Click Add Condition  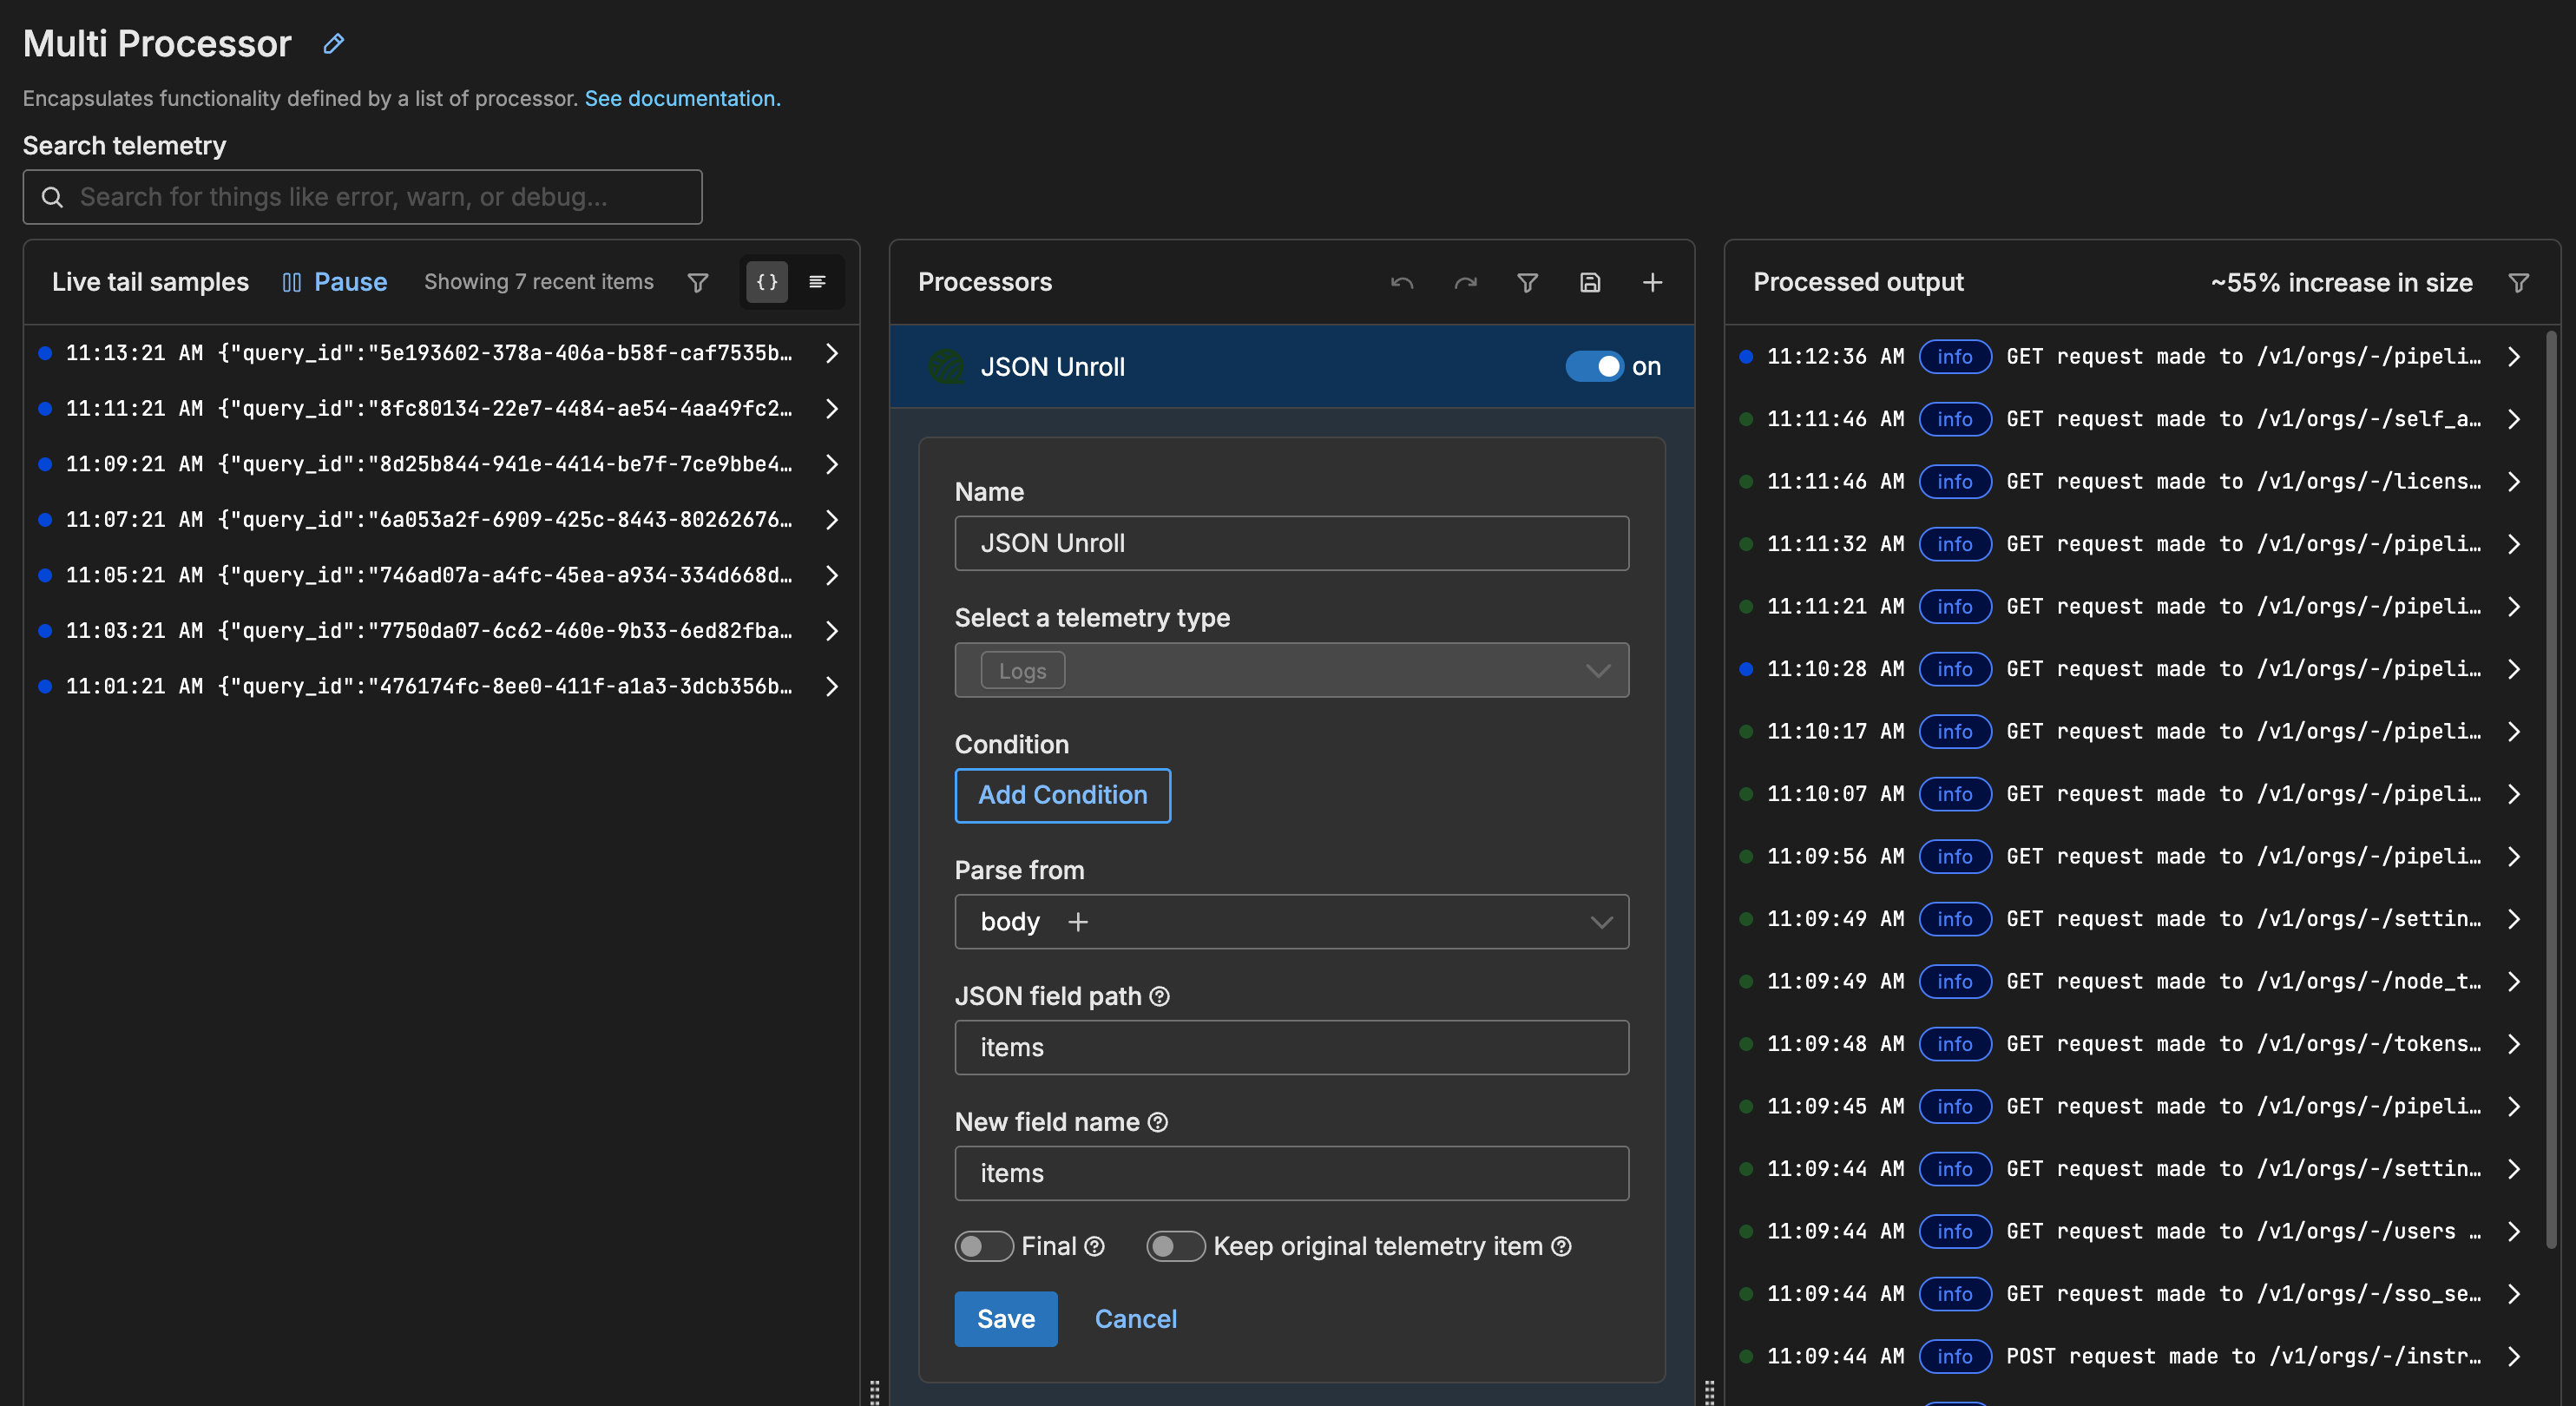coord(1062,795)
